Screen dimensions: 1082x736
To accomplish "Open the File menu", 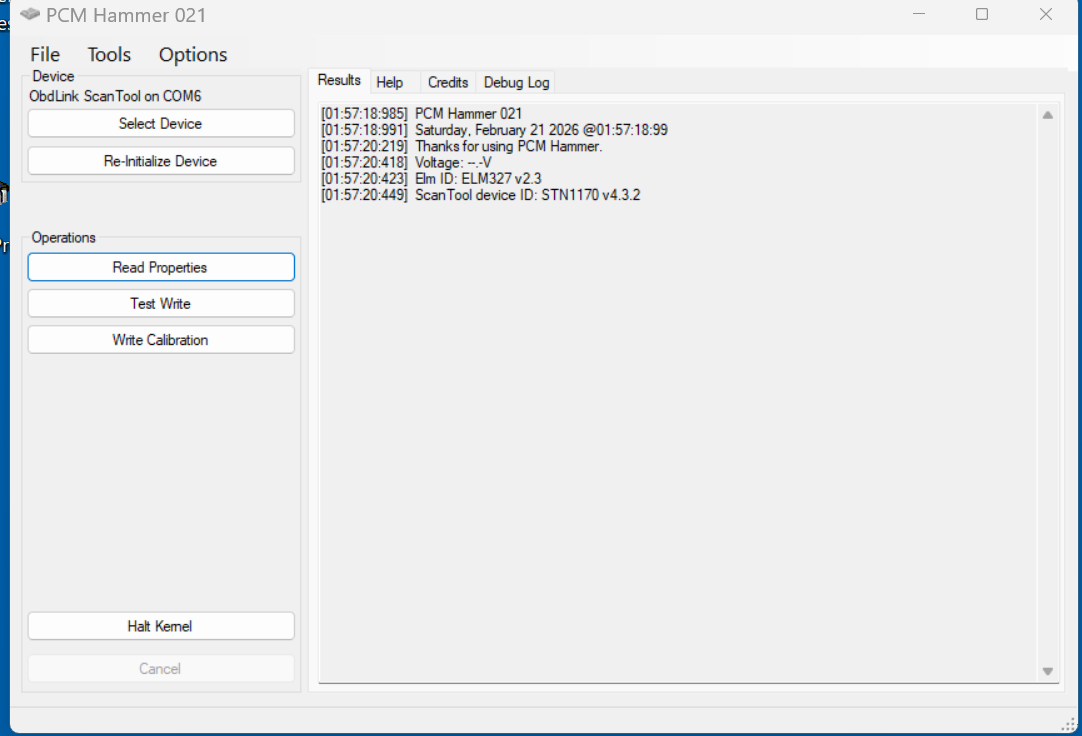I will pos(45,55).
